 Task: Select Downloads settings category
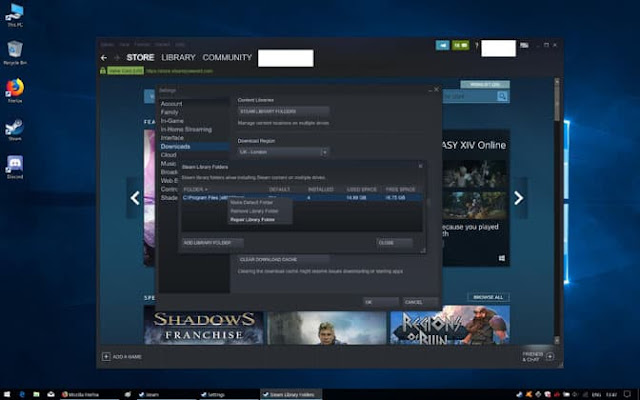click(194, 147)
